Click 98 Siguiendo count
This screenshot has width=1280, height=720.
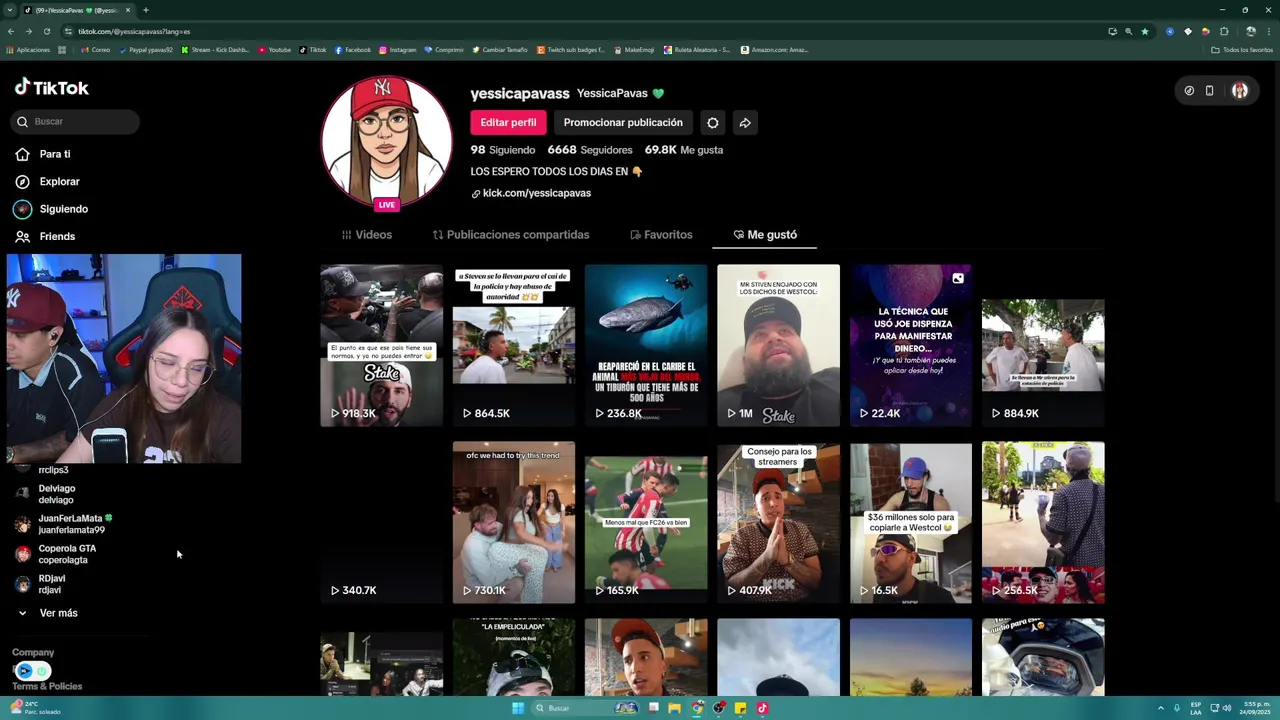[x=503, y=150]
